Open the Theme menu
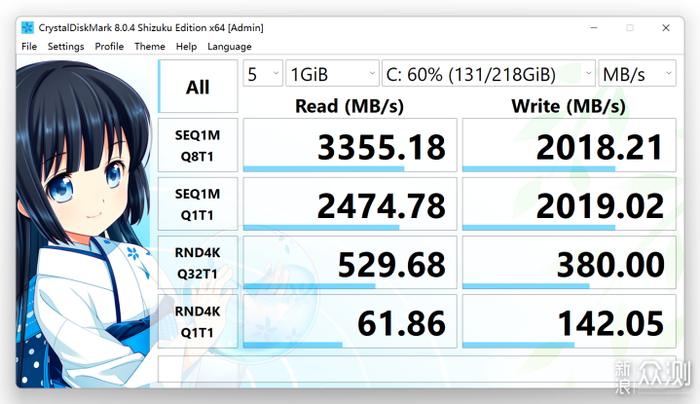Image resolution: width=700 pixels, height=404 pixels. 150,46
